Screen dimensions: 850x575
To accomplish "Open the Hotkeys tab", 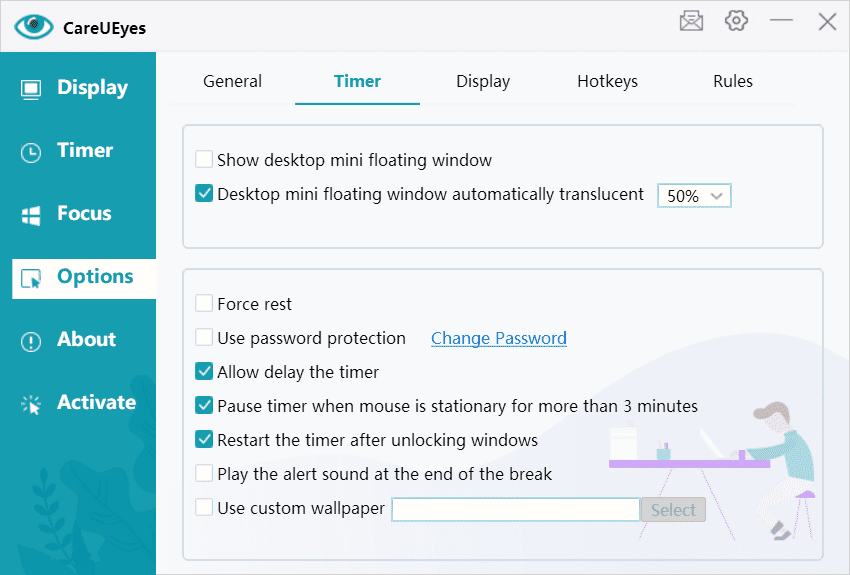I will click(x=607, y=82).
